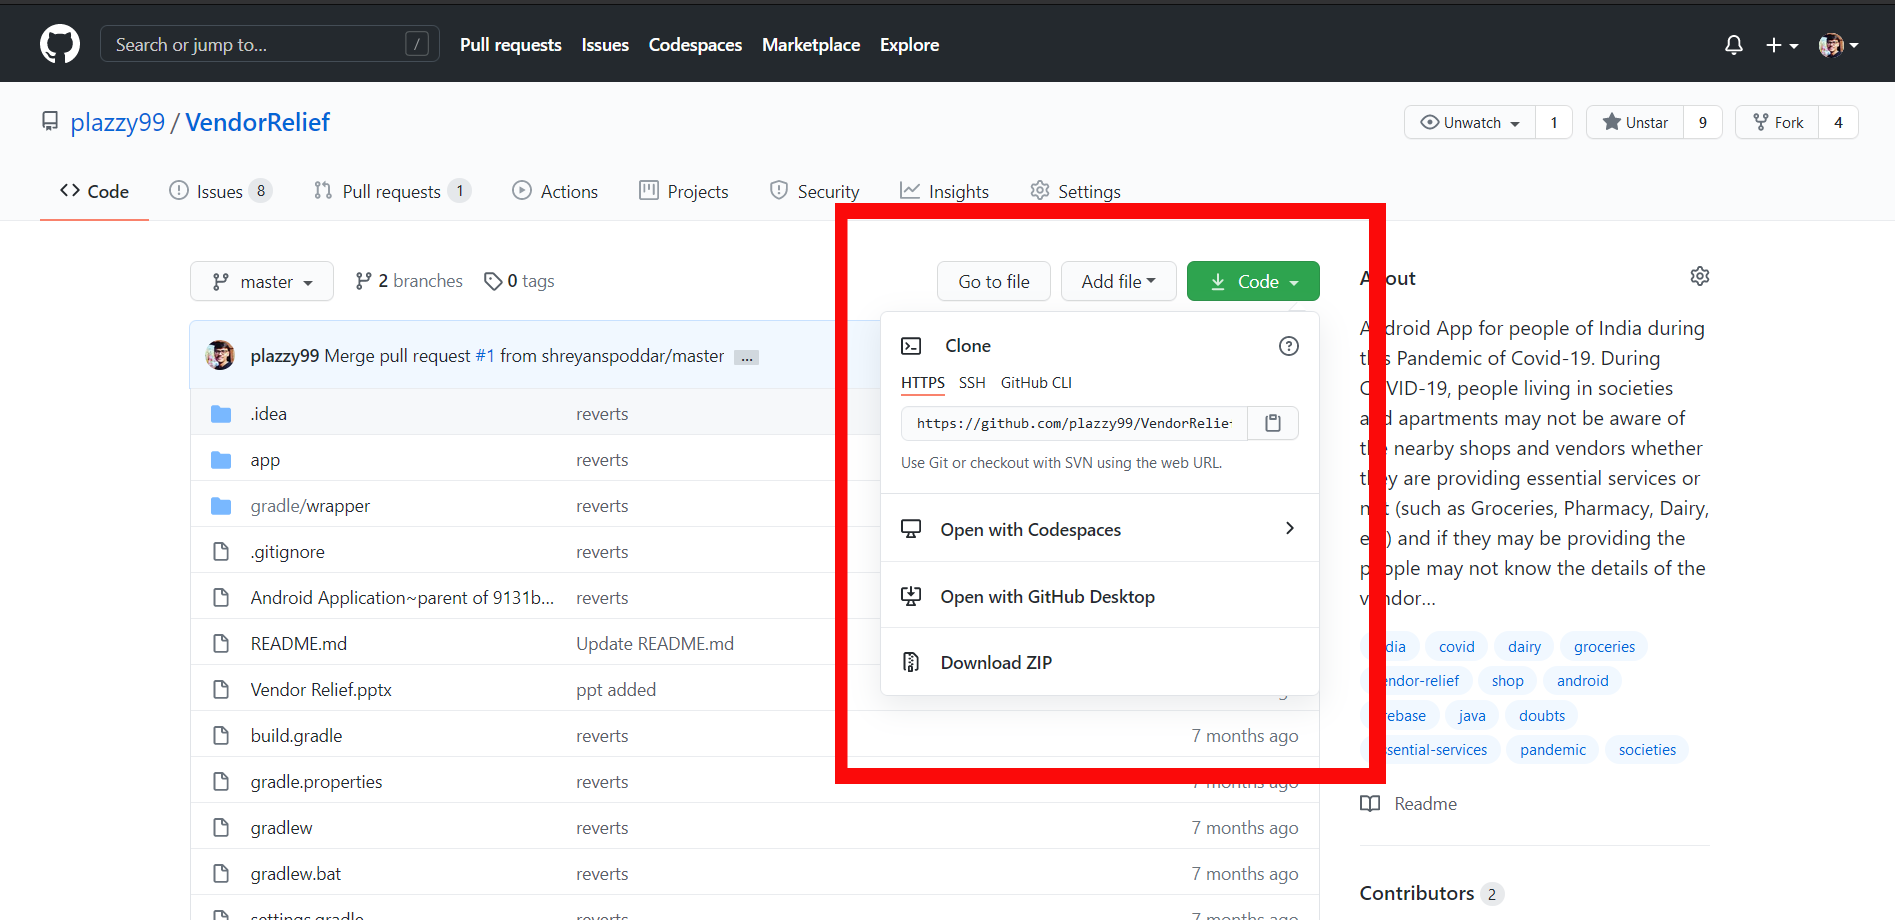Unstar the repository
The image size is (1895, 920).
1635,122
